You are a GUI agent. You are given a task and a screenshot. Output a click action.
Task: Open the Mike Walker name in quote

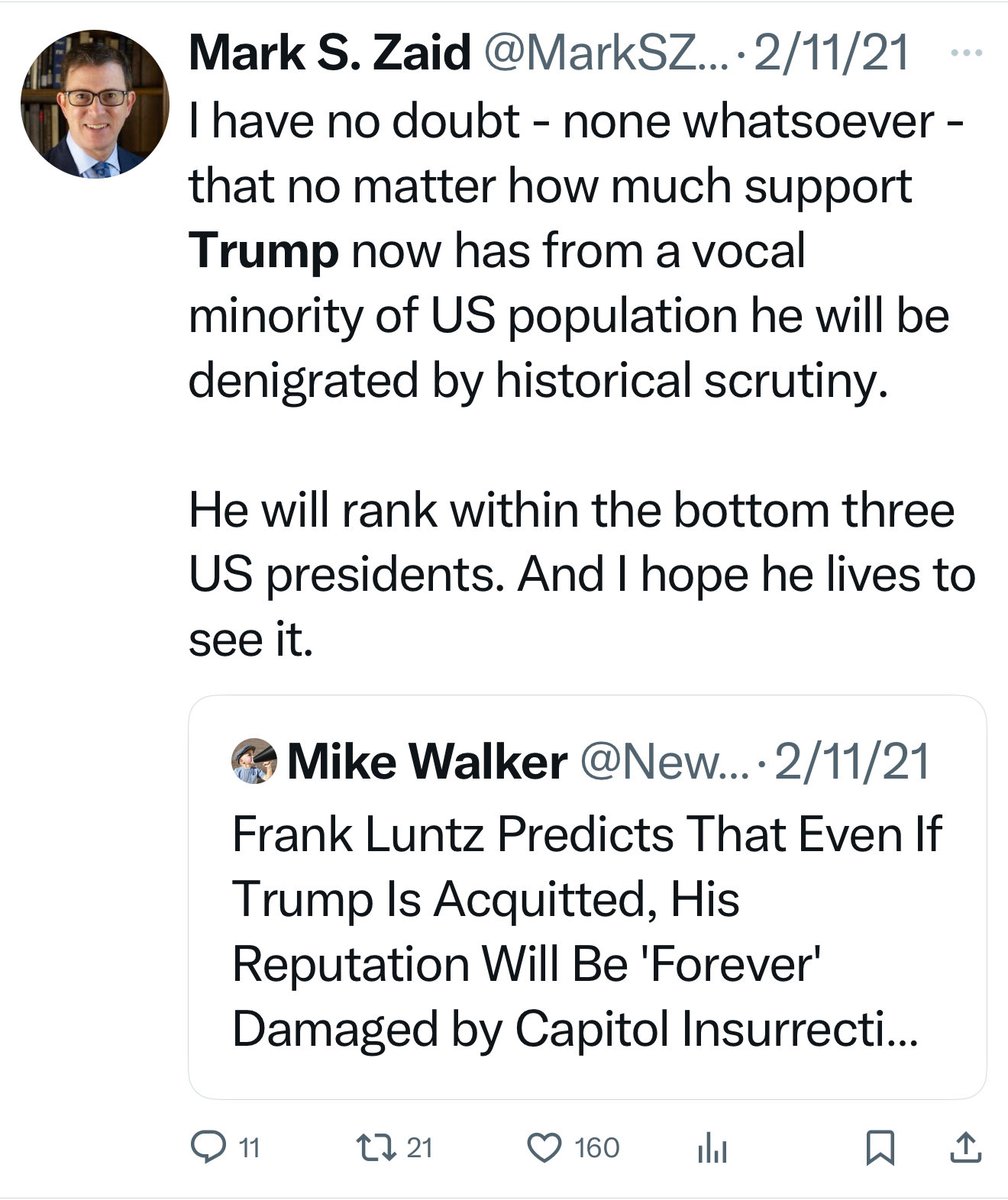(425, 763)
